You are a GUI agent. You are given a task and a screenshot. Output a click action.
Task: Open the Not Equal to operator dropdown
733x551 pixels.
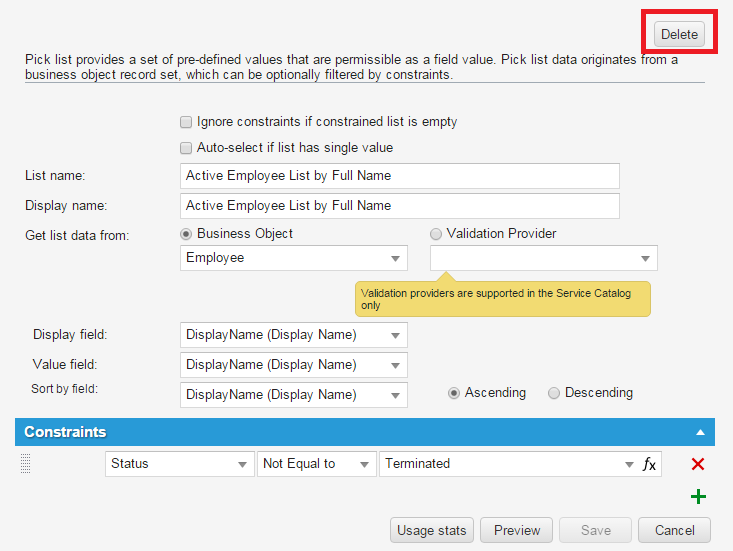tap(317, 464)
